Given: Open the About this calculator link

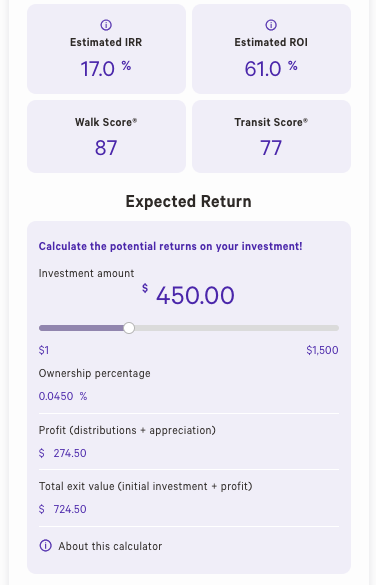Looking at the screenshot, I should coord(110,546).
